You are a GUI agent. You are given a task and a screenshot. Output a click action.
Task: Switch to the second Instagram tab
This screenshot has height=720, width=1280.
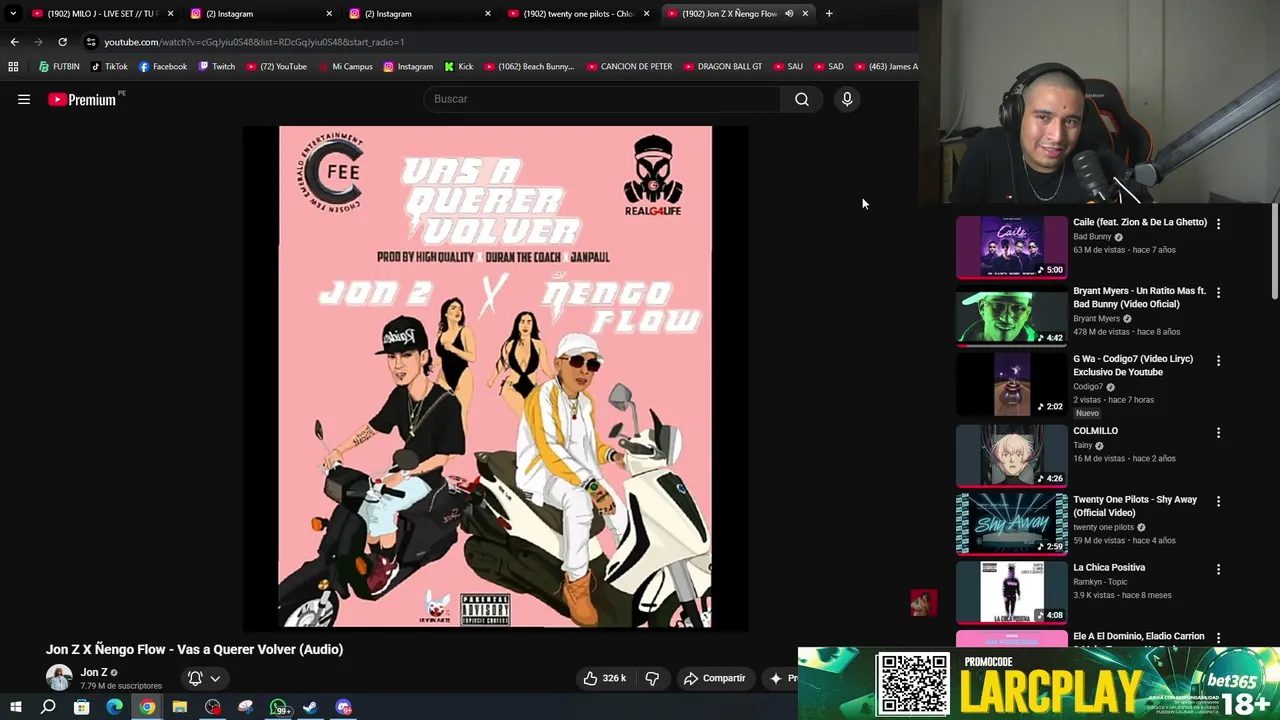[419, 14]
